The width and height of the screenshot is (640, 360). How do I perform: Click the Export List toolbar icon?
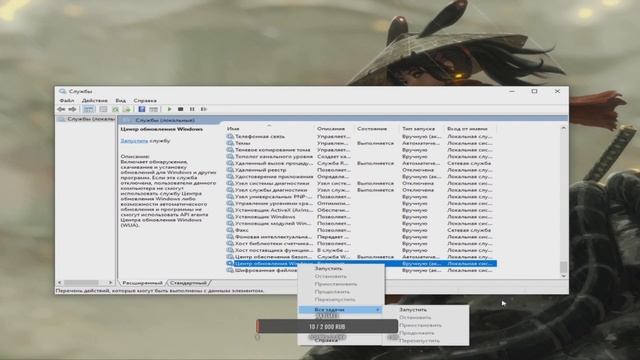click(127, 109)
